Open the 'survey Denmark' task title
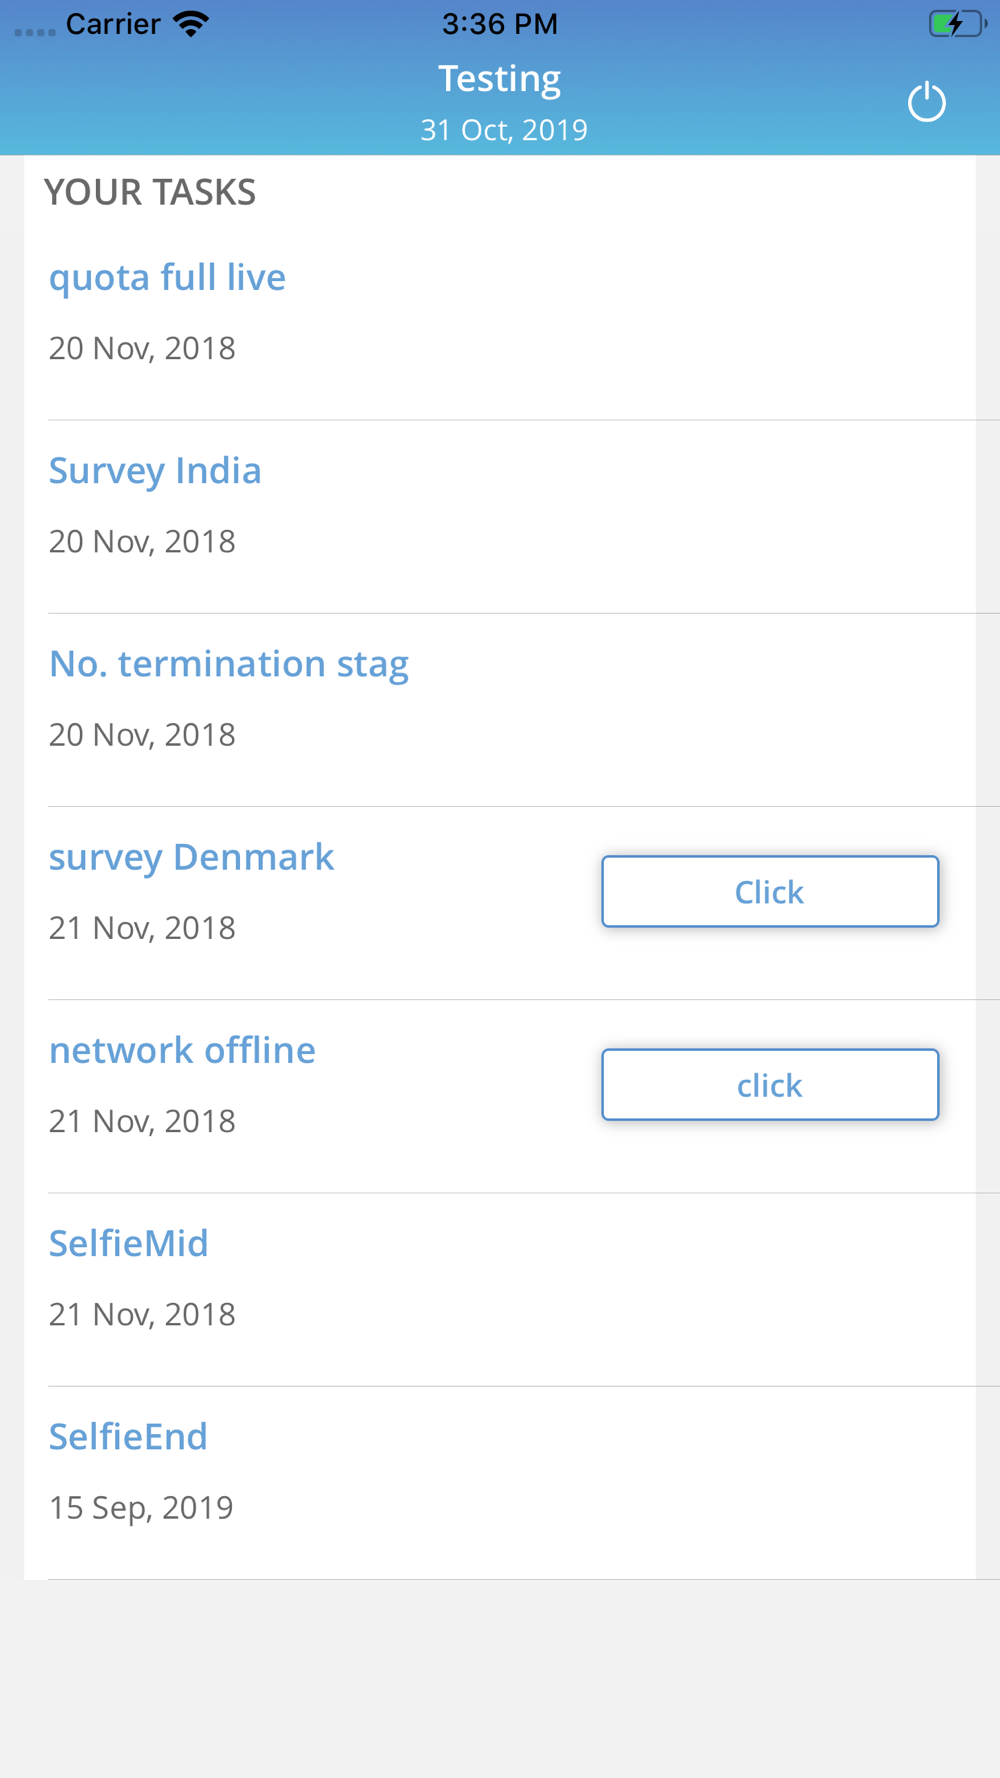Image resolution: width=1000 pixels, height=1778 pixels. coord(191,857)
